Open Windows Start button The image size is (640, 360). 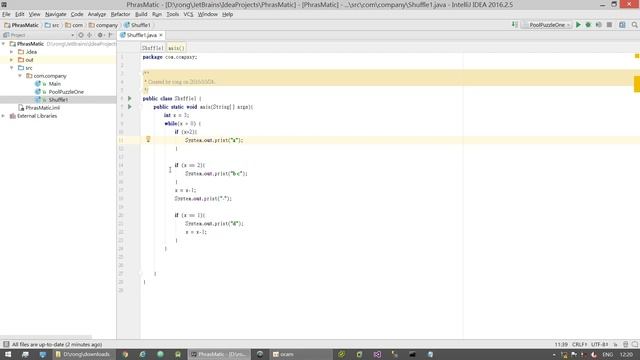pyautogui.click(x=8, y=354)
